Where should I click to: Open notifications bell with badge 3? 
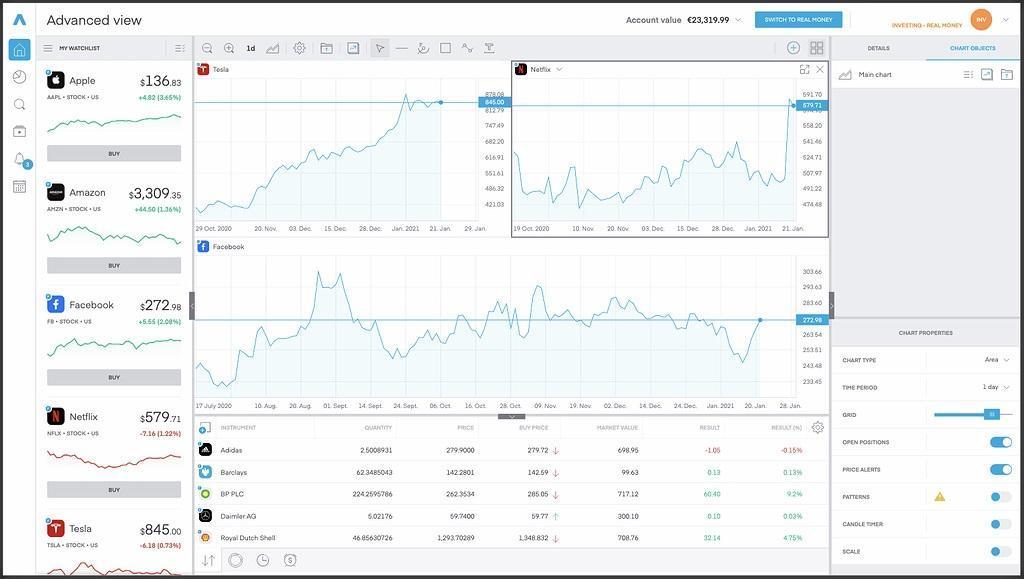[20, 159]
